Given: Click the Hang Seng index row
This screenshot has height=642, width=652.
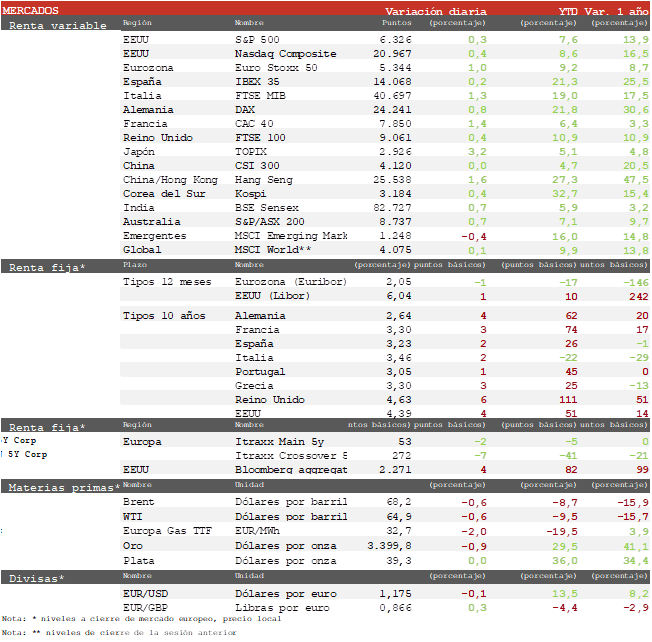Looking at the screenshot, I should coord(266,180).
